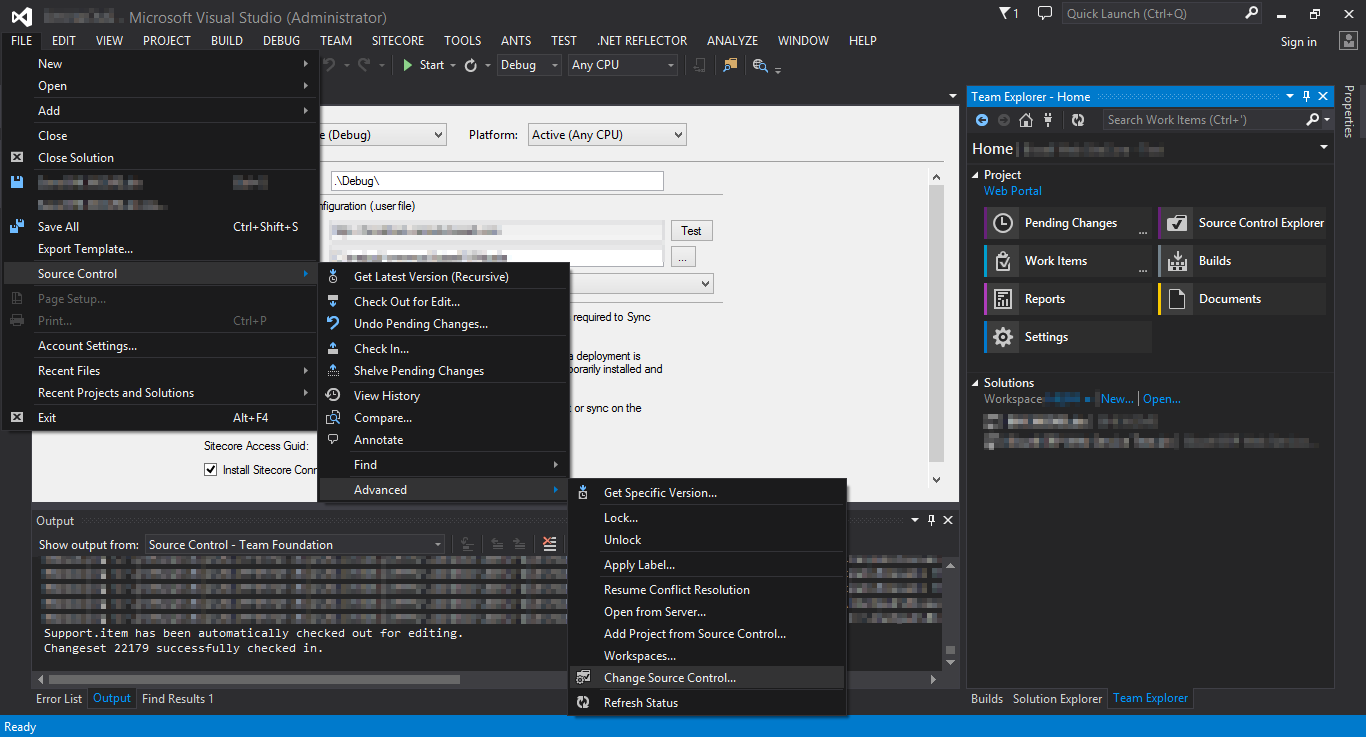Click the Documents page icon

1177,299
